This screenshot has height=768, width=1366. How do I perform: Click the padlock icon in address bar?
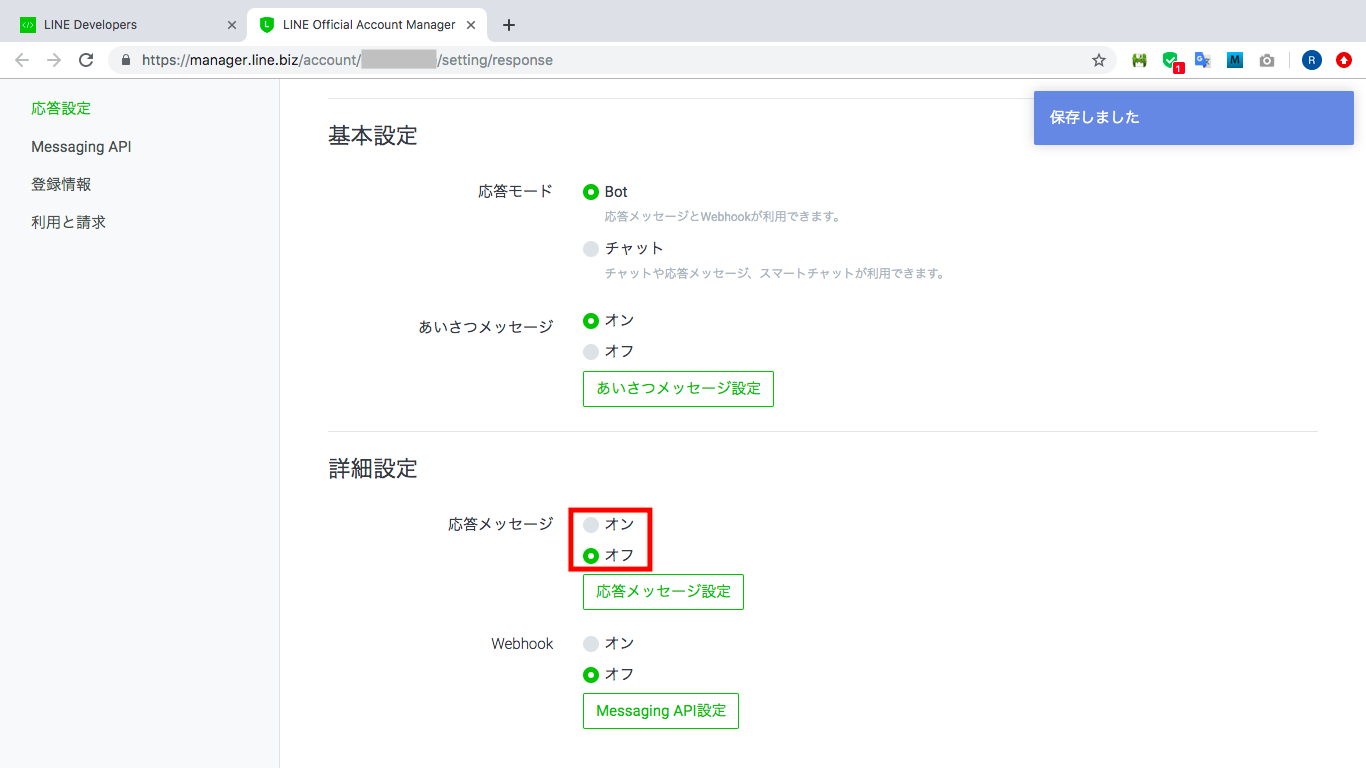[x=126, y=60]
